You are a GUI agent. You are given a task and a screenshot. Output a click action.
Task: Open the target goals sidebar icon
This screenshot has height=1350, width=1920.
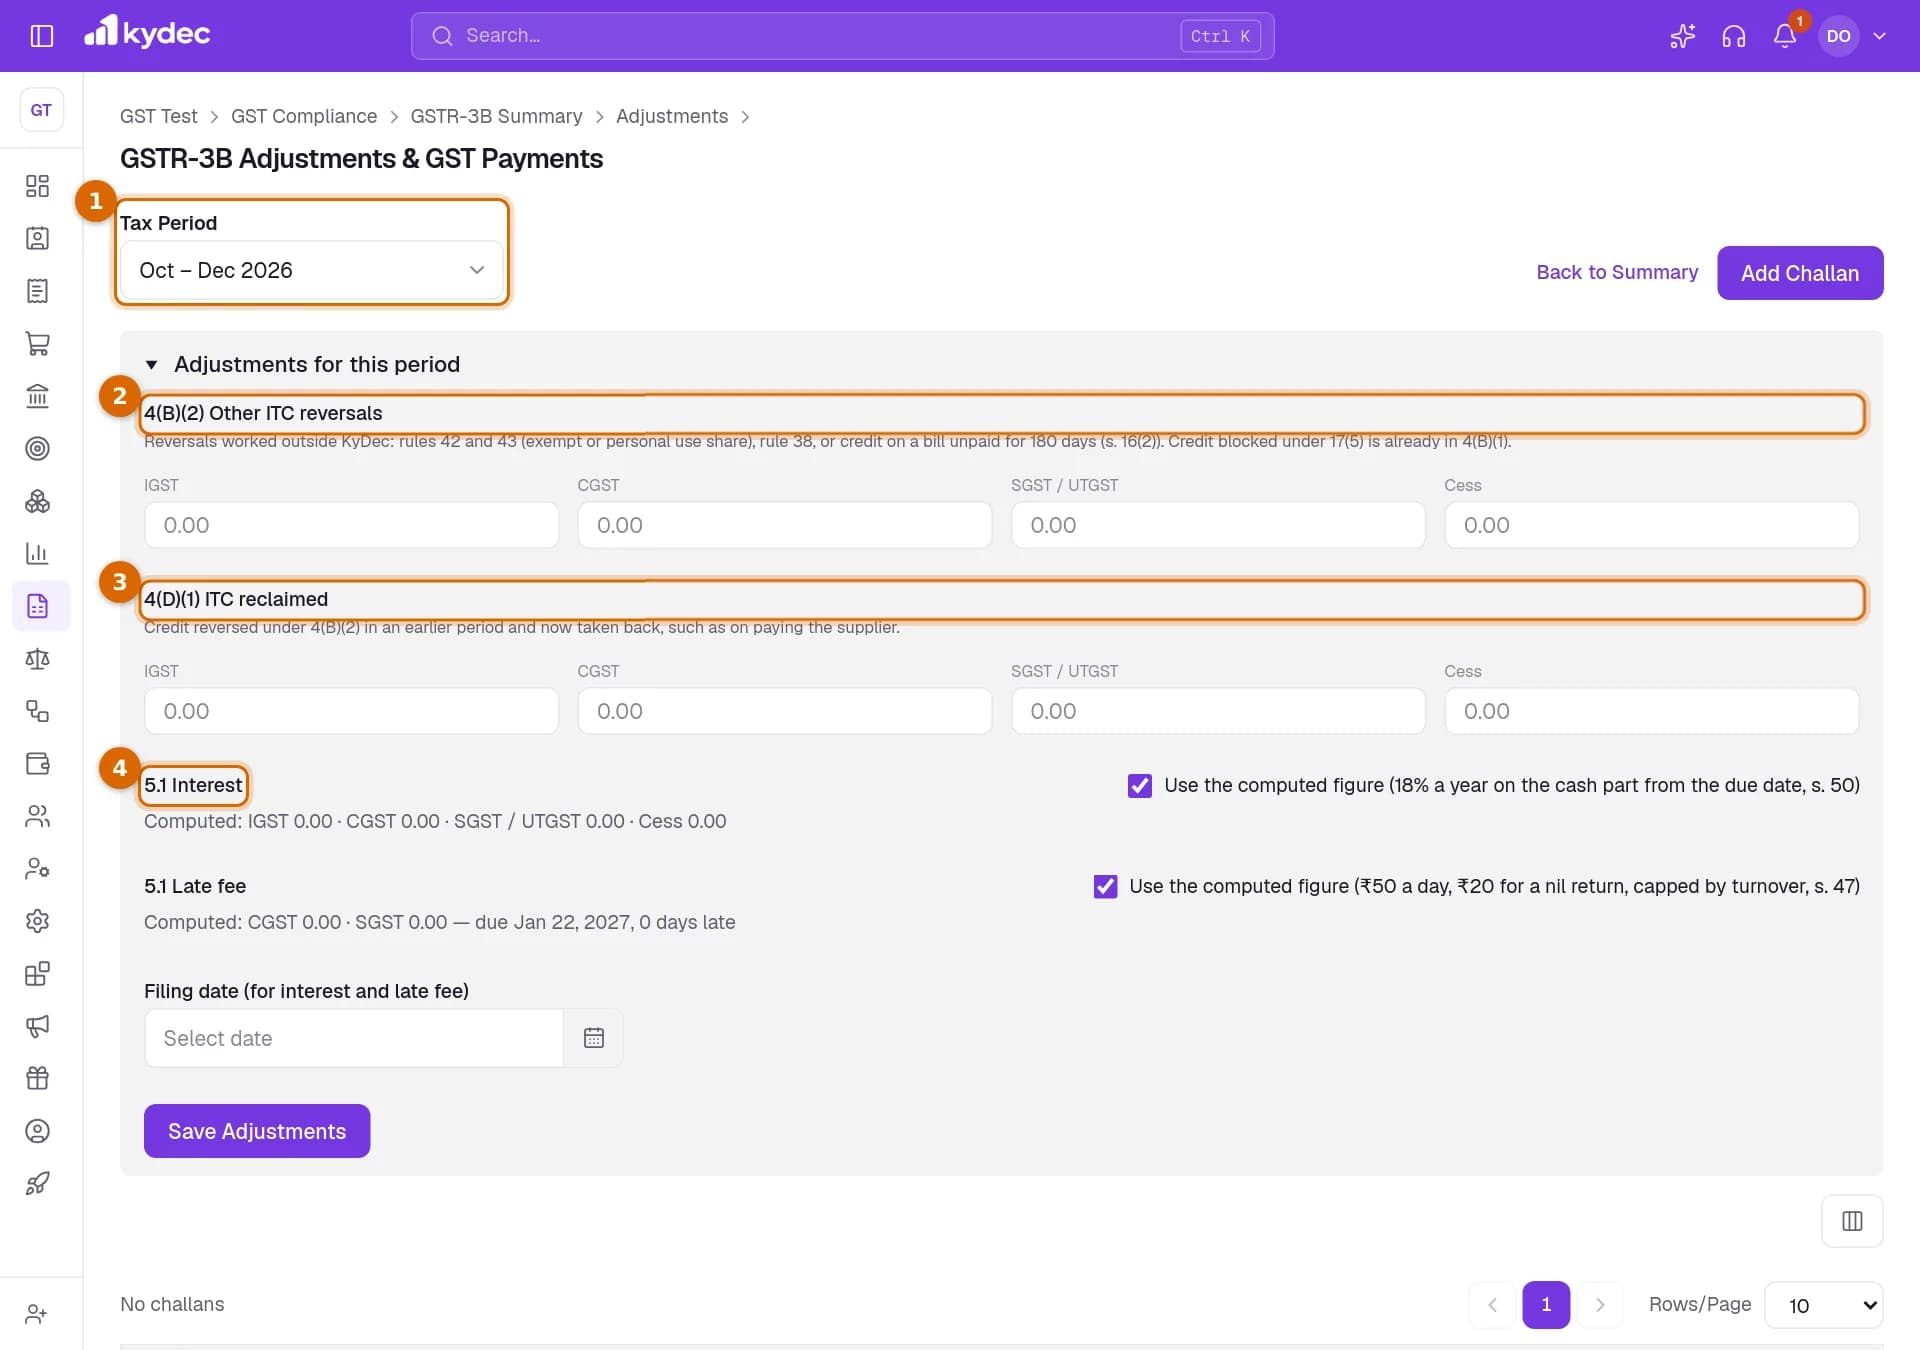(37, 448)
